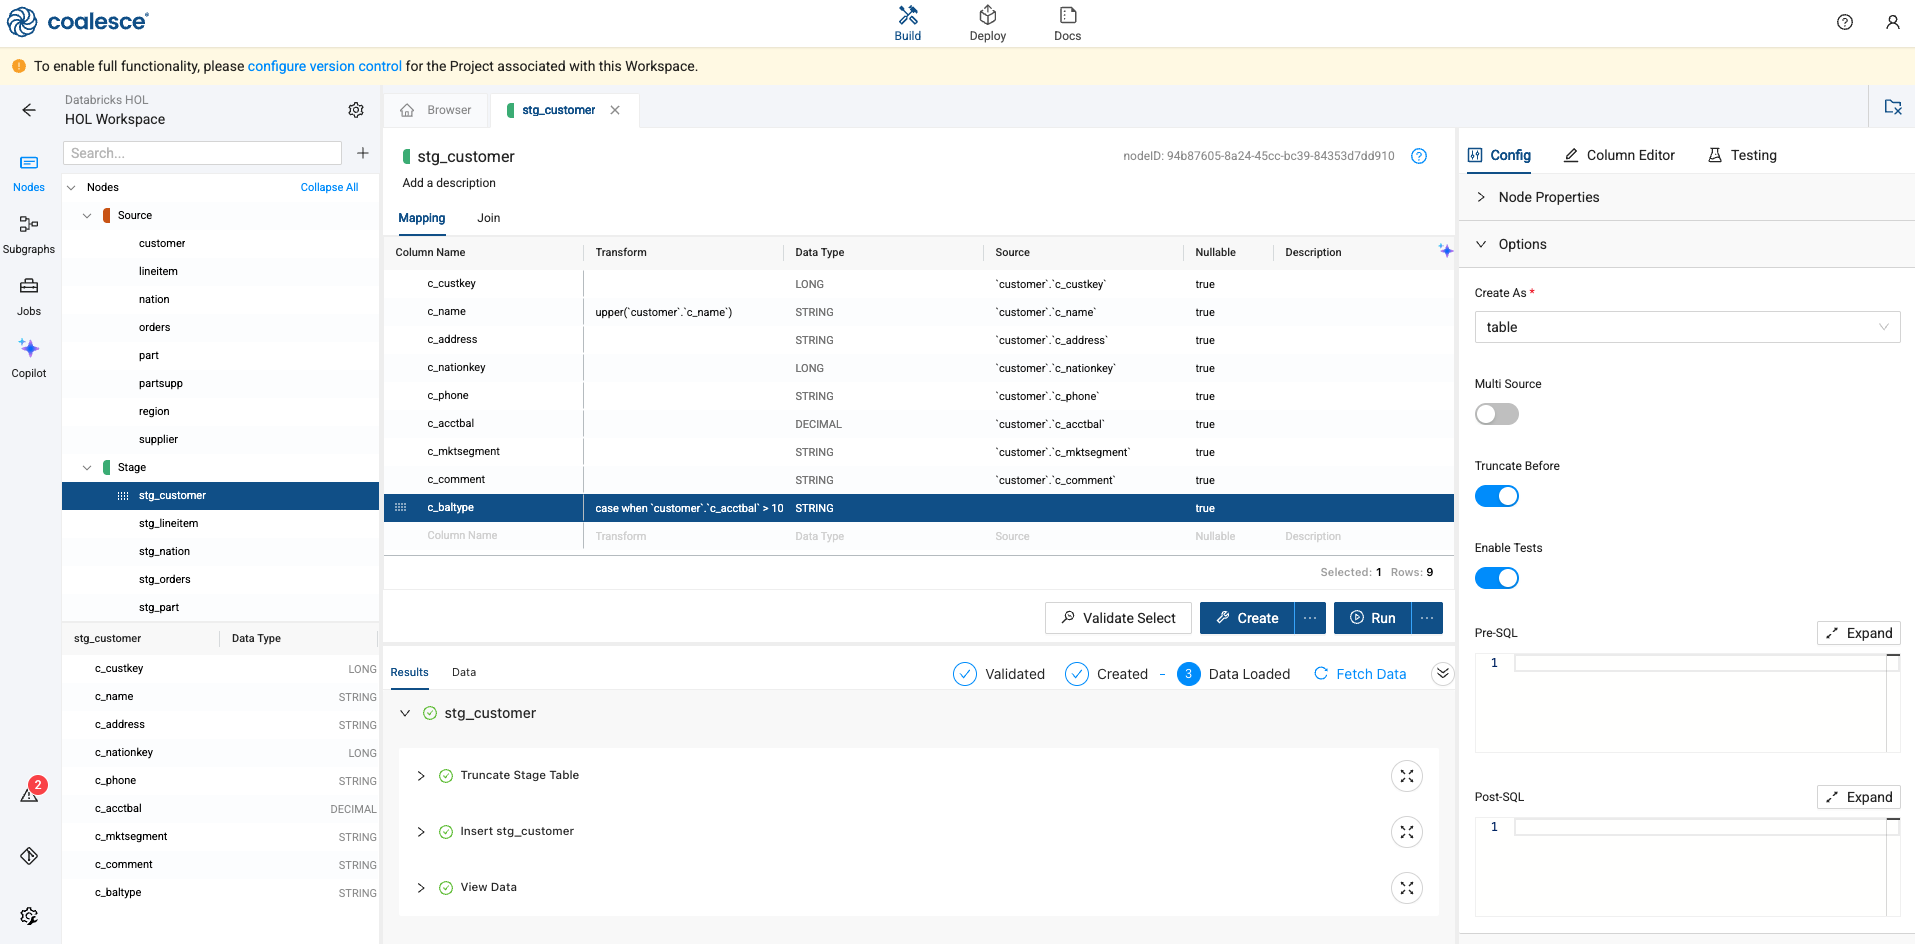
Task: Follow the configure version control link
Action: tap(324, 66)
